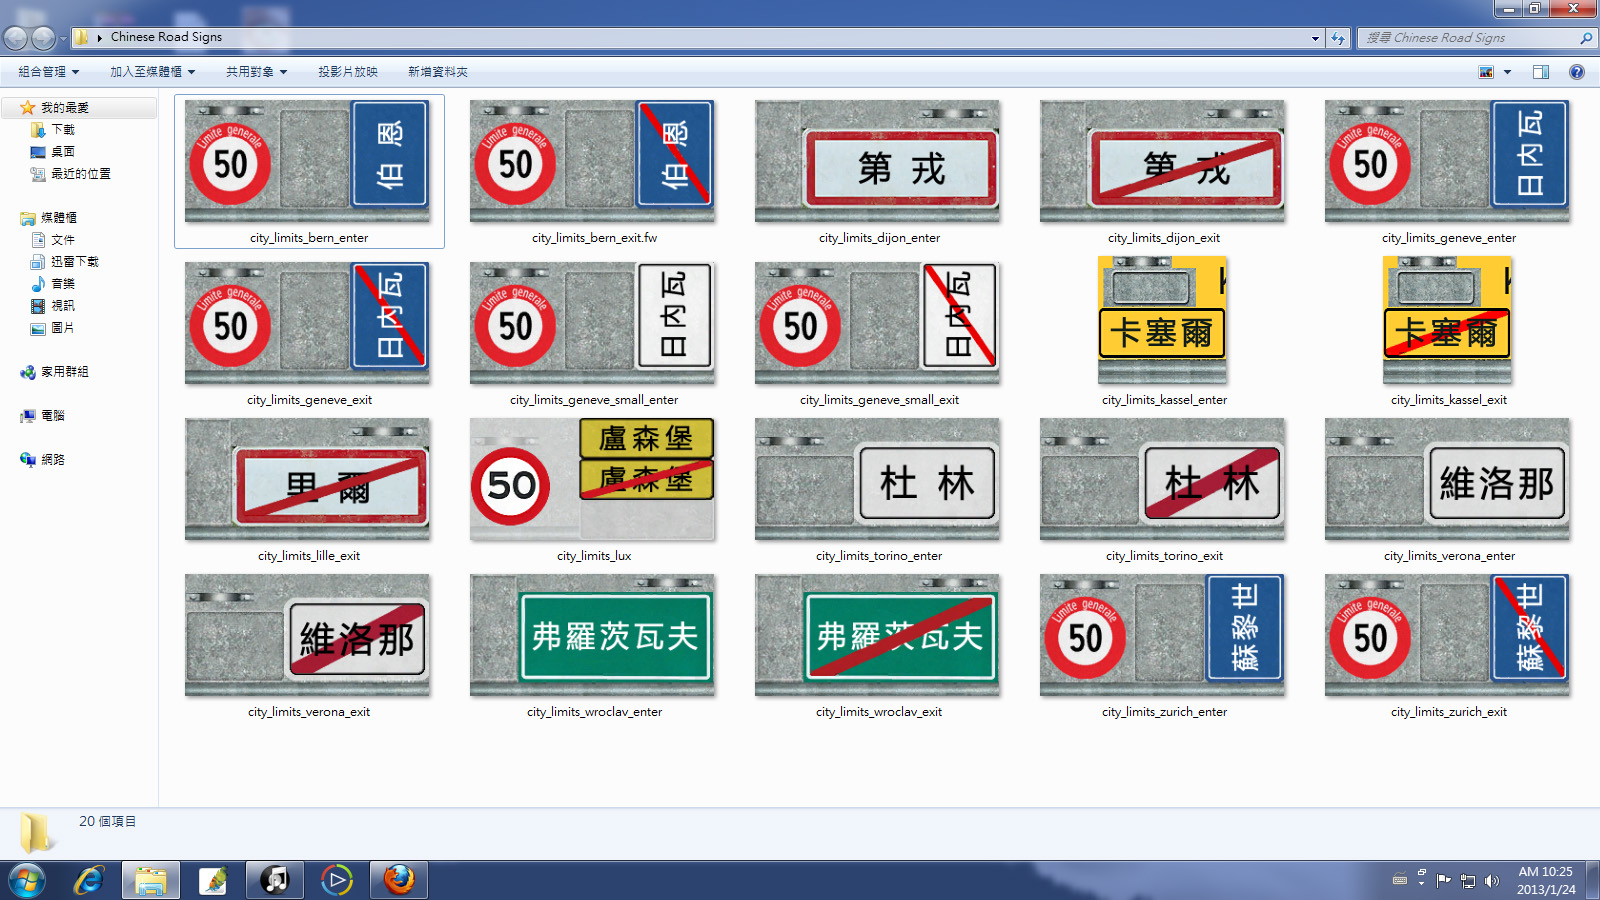
Task: Select city_limits_wroclav_exit thumbnail
Action: click(x=878, y=636)
